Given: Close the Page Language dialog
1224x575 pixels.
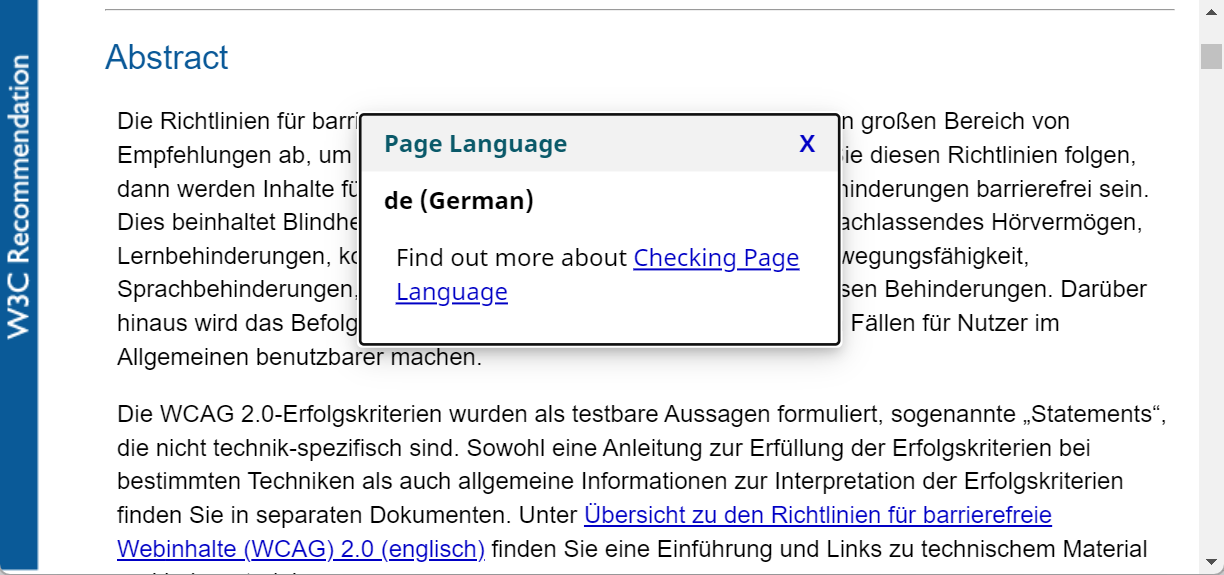Looking at the screenshot, I should pos(807,144).
